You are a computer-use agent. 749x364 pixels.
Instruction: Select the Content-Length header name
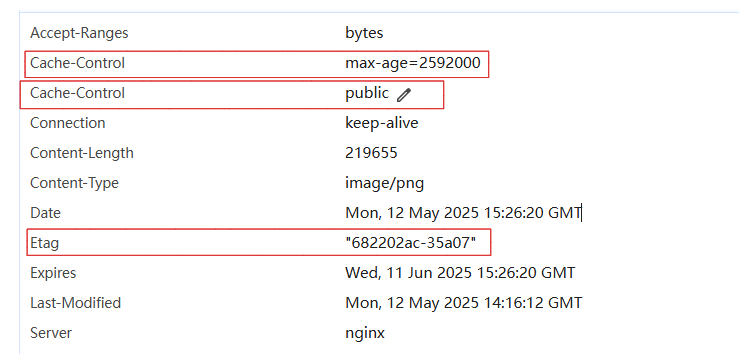[82, 153]
